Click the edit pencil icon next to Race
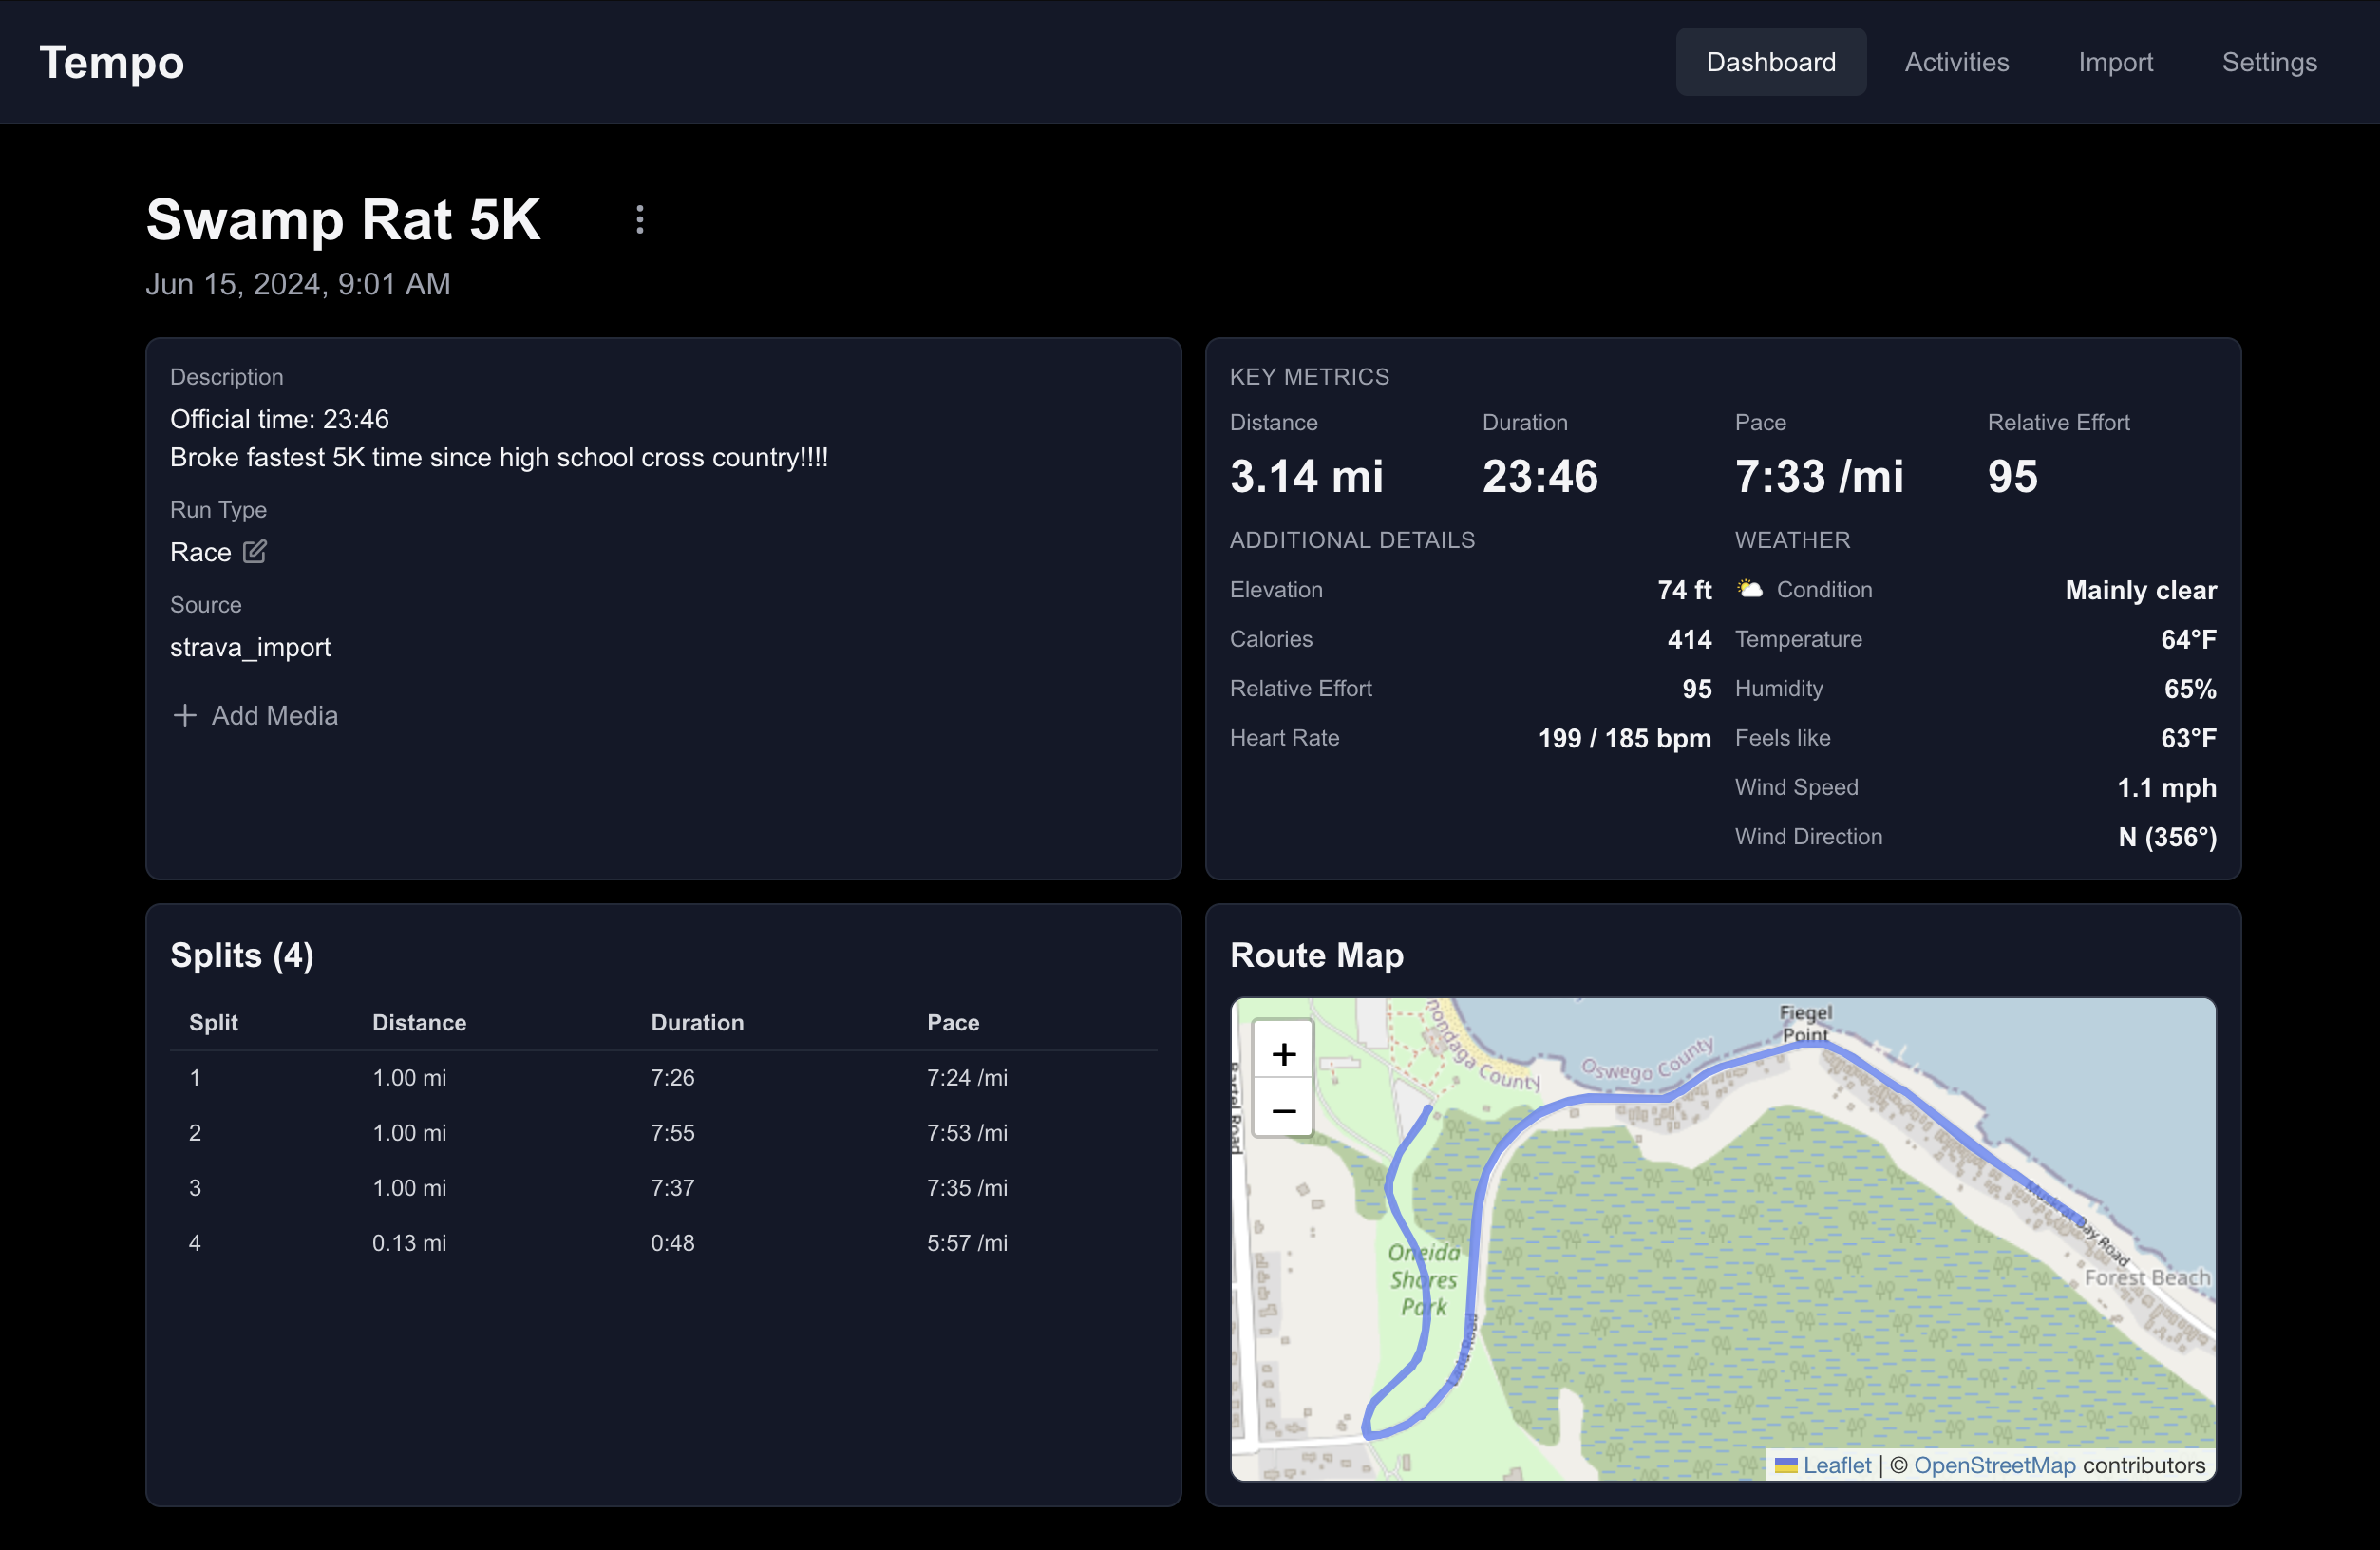Viewport: 2380px width, 1550px height. [x=255, y=552]
